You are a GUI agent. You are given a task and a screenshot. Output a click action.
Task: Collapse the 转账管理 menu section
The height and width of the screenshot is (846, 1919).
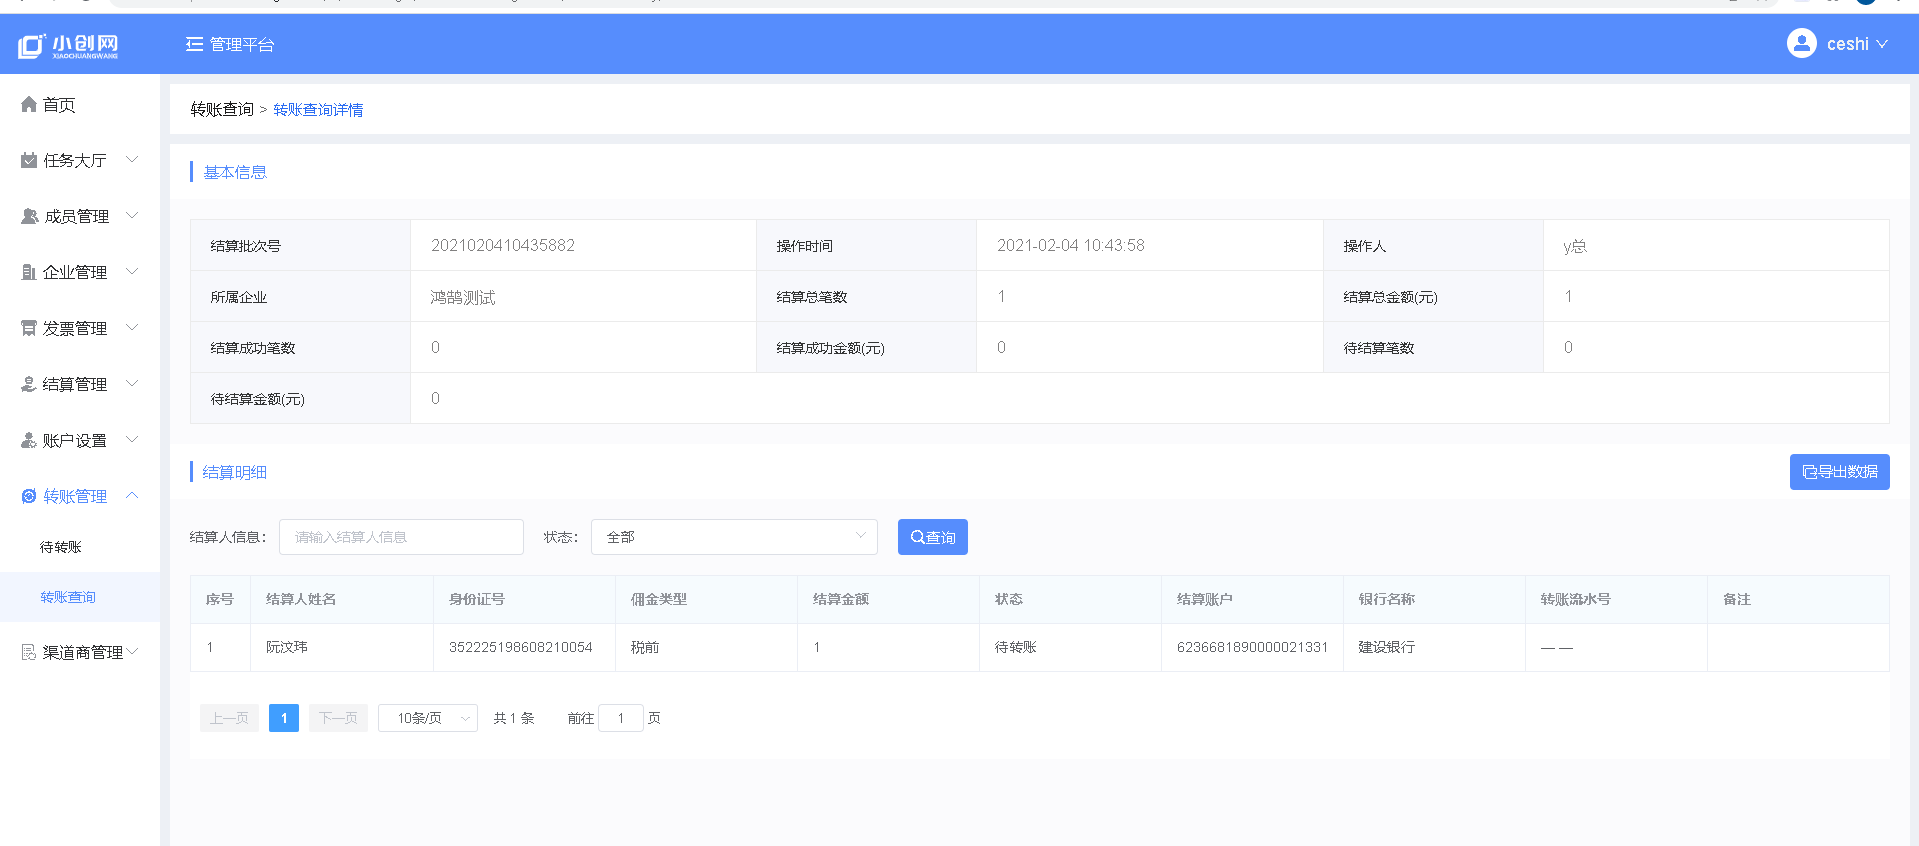pyautogui.click(x=132, y=496)
